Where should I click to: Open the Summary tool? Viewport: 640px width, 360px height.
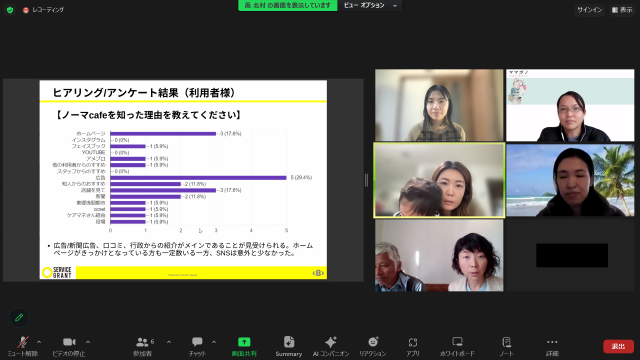(x=289, y=346)
